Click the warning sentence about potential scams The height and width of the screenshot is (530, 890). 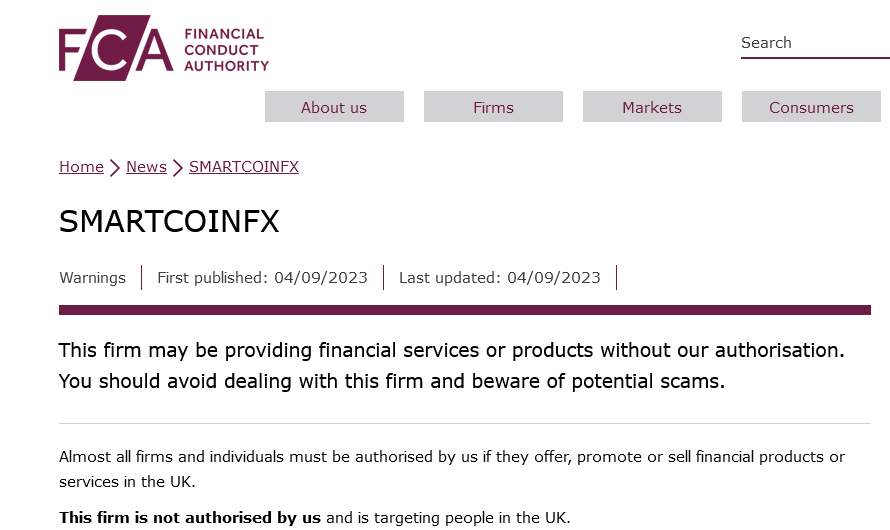point(392,381)
